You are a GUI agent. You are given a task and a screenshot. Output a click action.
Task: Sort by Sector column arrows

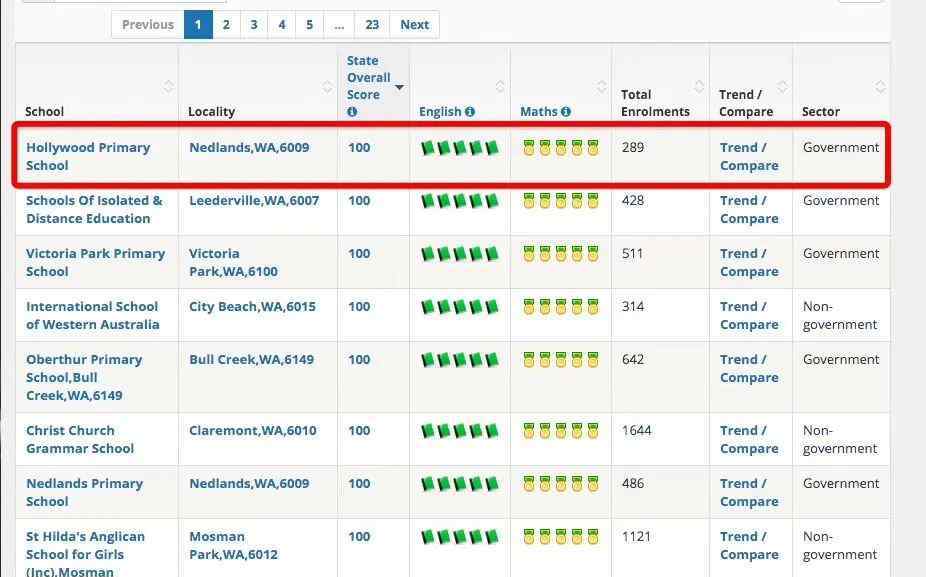pos(880,87)
